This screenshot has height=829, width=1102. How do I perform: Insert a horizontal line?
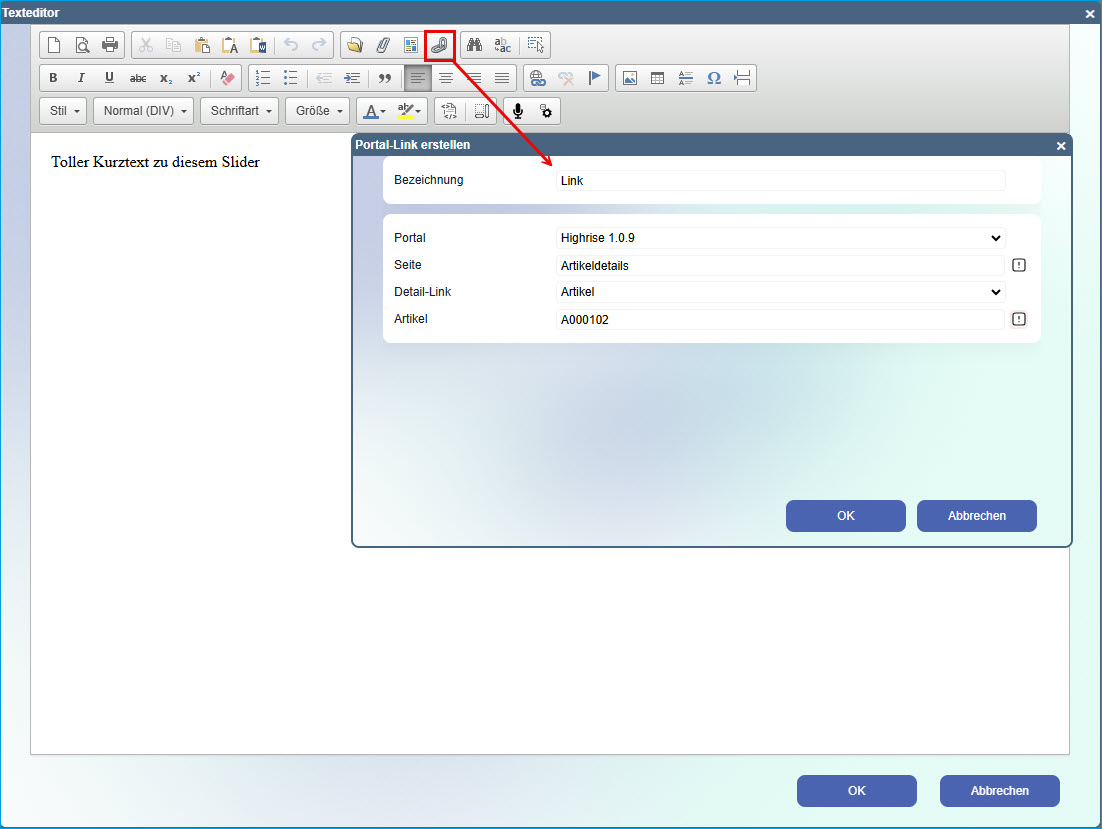(686, 78)
